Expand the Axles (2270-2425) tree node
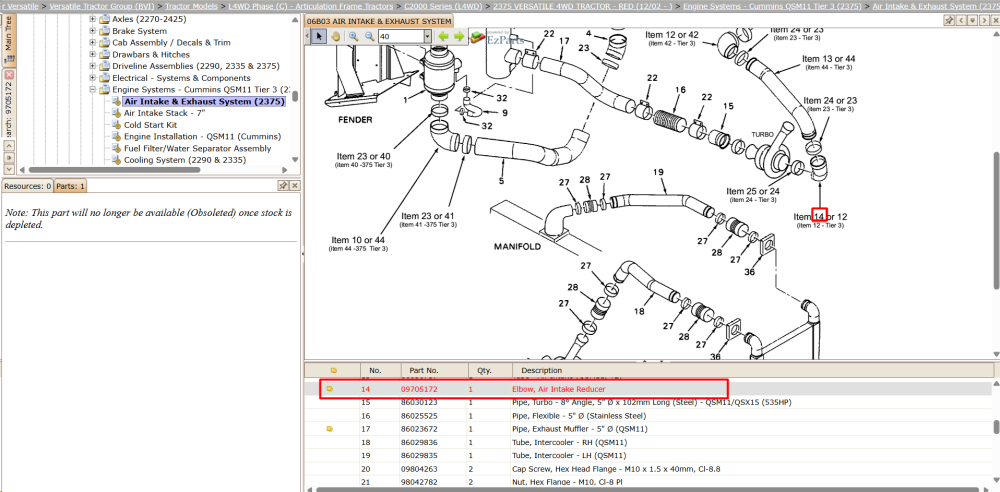This screenshot has width=1000, height=492. pos(92,19)
